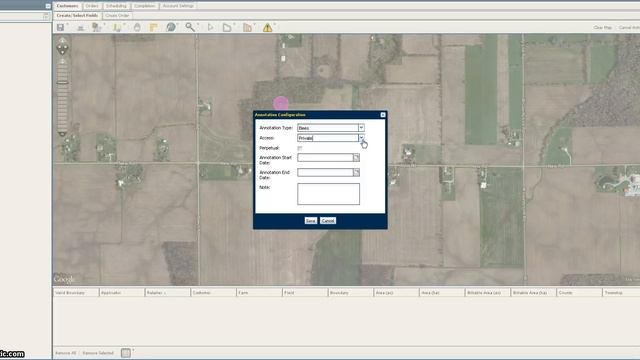Click Save in Annotation Configuration dialog
The width and height of the screenshot is (640, 360).
pyautogui.click(x=311, y=220)
